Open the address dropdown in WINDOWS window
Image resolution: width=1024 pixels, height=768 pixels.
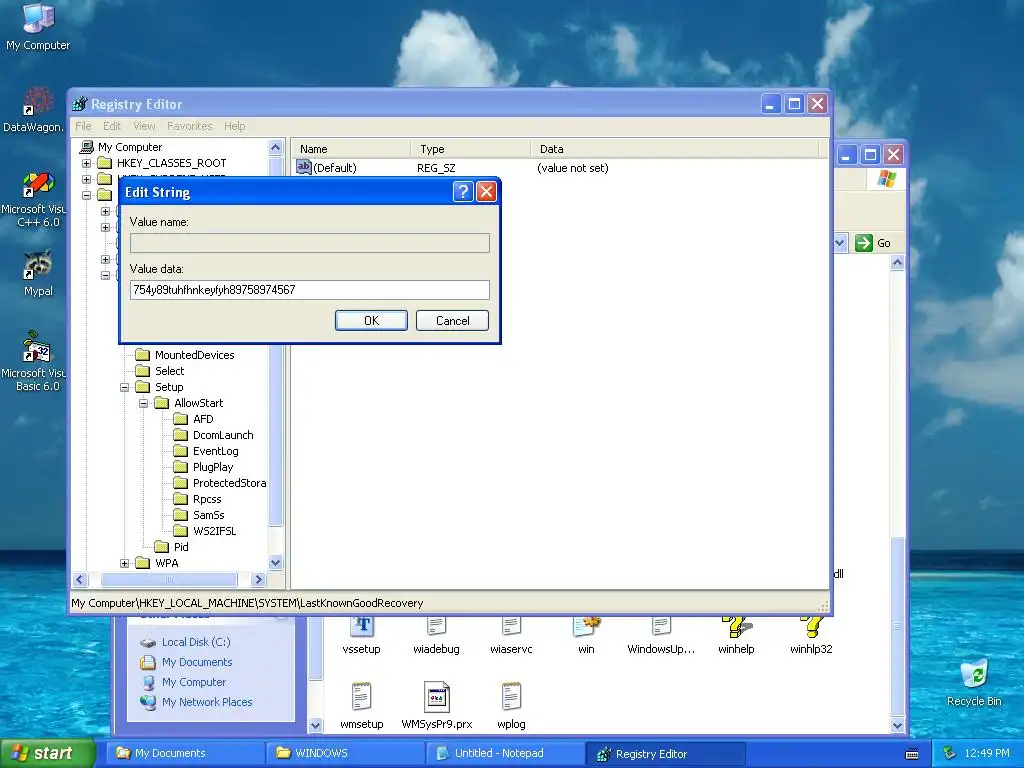click(x=840, y=243)
